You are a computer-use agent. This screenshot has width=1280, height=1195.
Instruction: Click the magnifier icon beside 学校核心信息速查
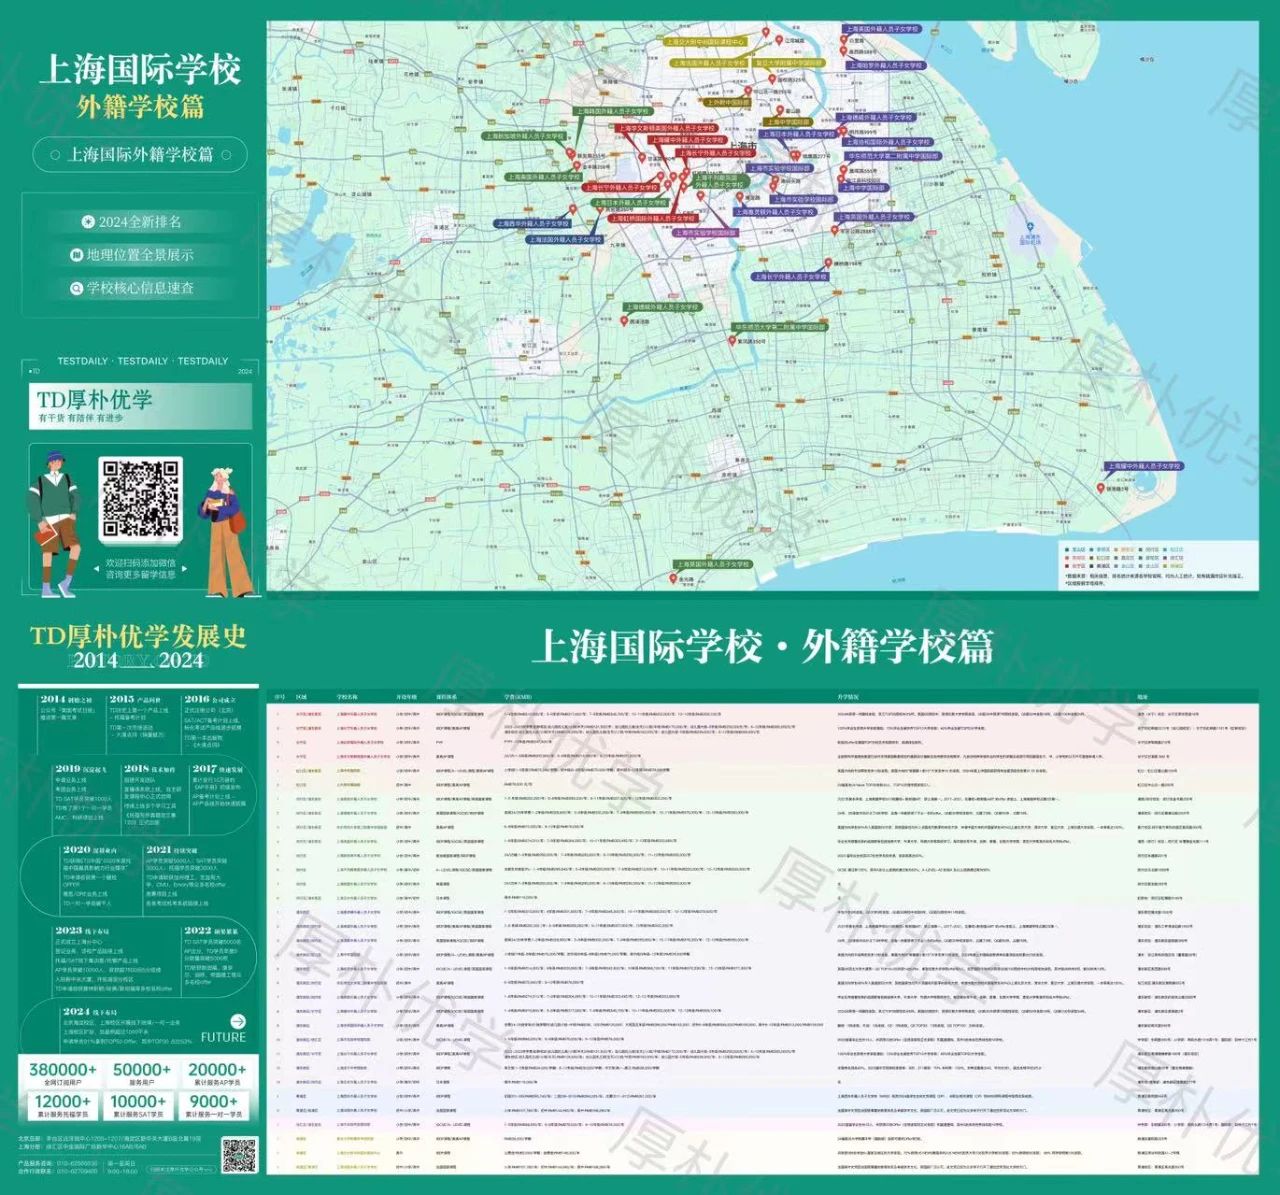pyautogui.click(x=76, y=288)
